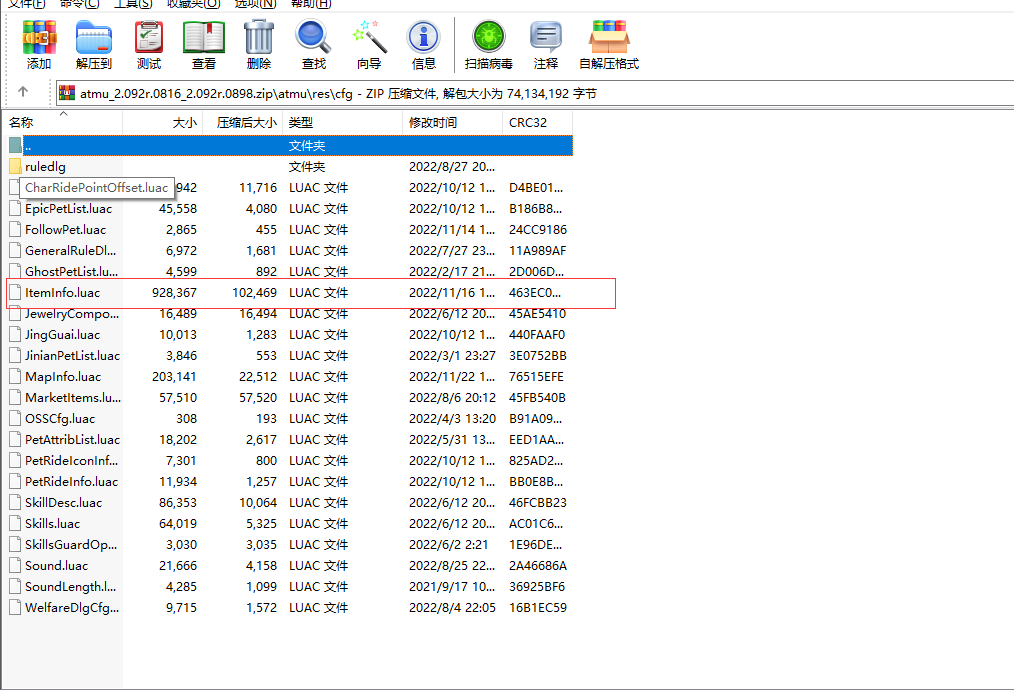
Task: Click the file icon of MapInfo.luac
Action: click(x=16, y=376)
